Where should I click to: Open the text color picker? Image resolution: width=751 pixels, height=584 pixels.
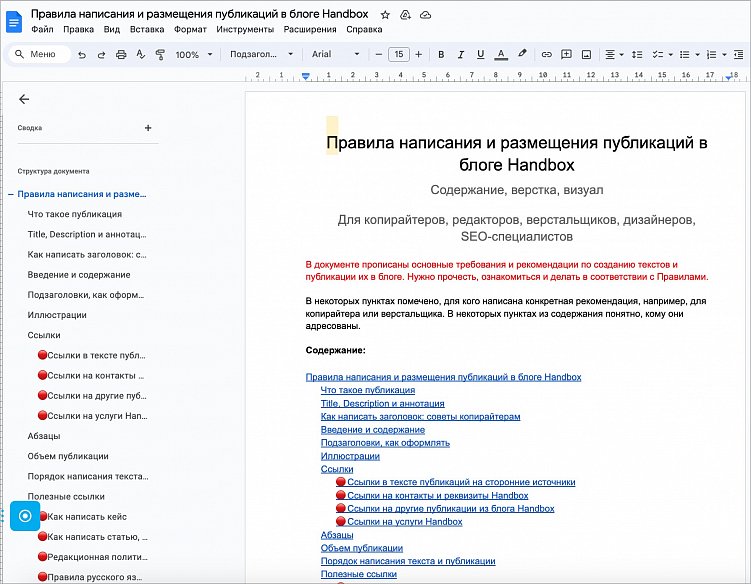(x=501, y=55)
